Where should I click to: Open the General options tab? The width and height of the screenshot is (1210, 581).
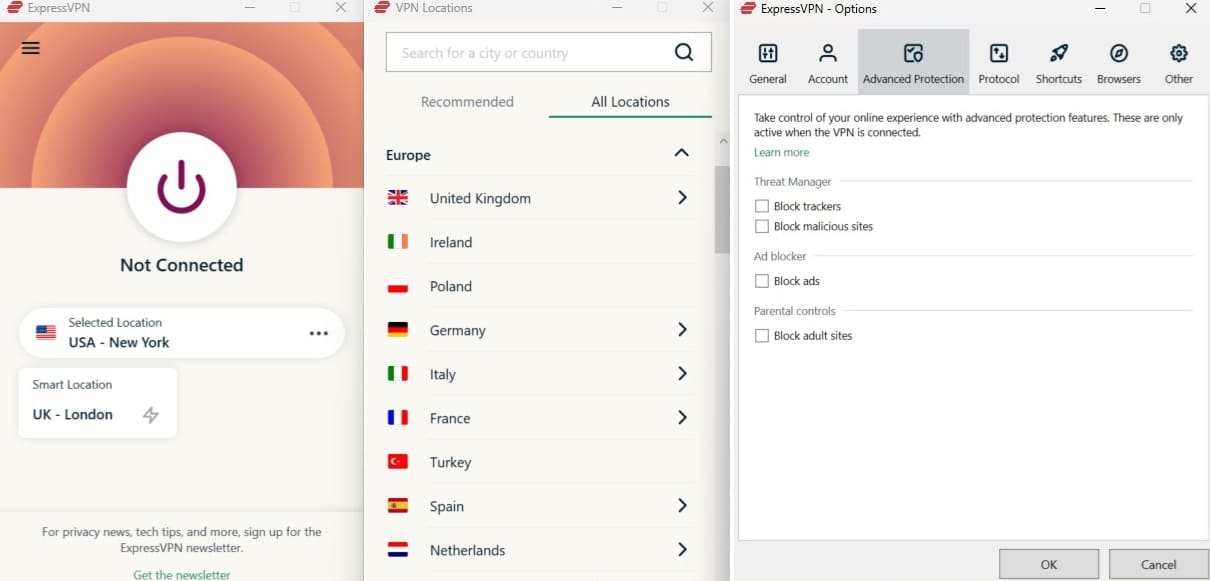pos(768,64)
